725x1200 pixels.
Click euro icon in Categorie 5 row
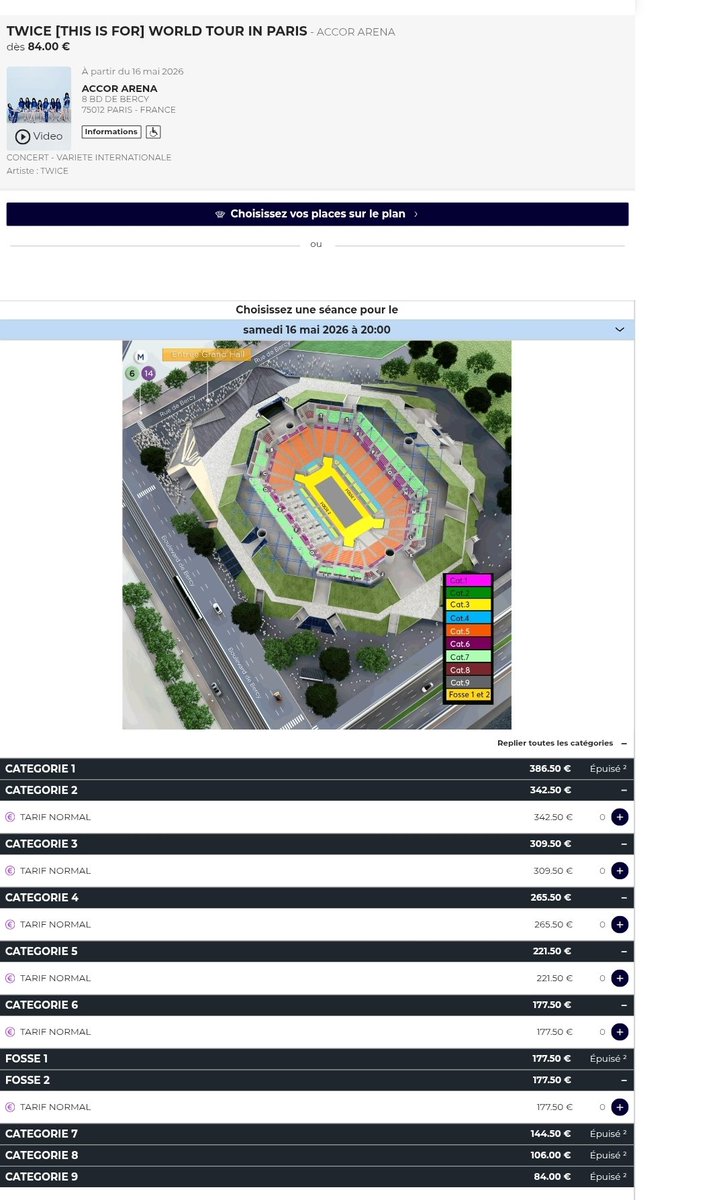pos(10,978)
